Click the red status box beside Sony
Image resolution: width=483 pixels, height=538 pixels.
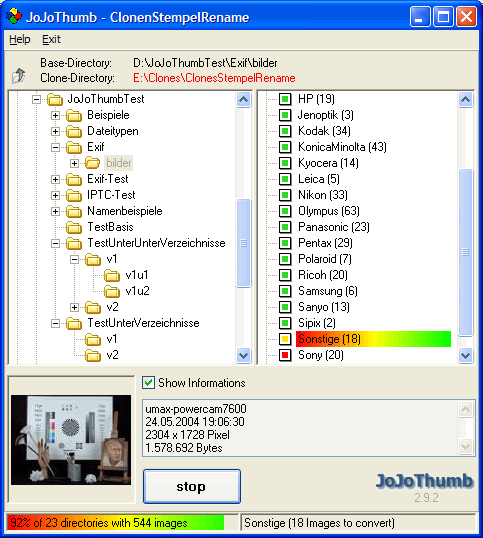coord(285,355)
